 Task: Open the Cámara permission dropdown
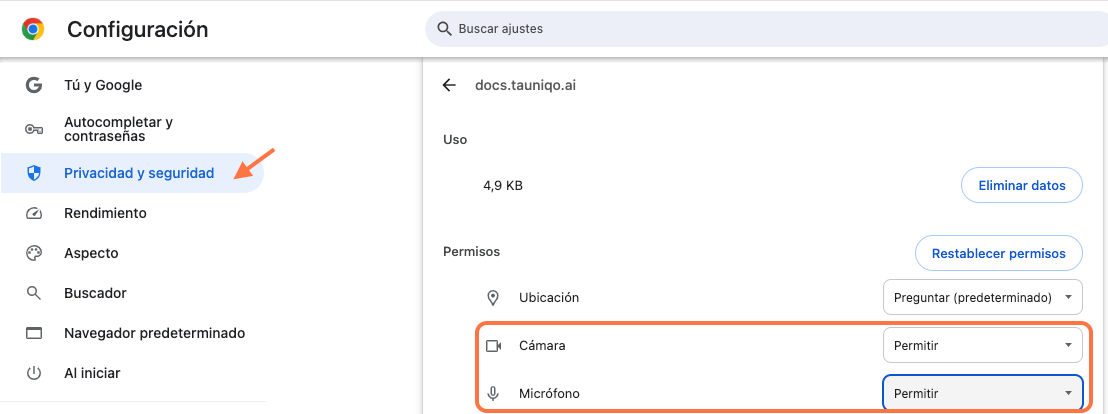coord(982,345)
